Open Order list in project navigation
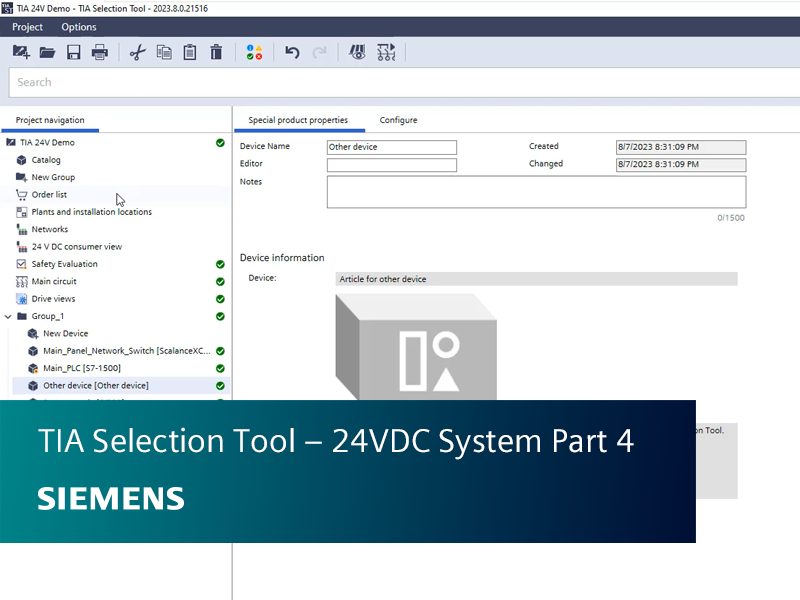The width and height of the screenshot is (800, 600). [49, 195]
